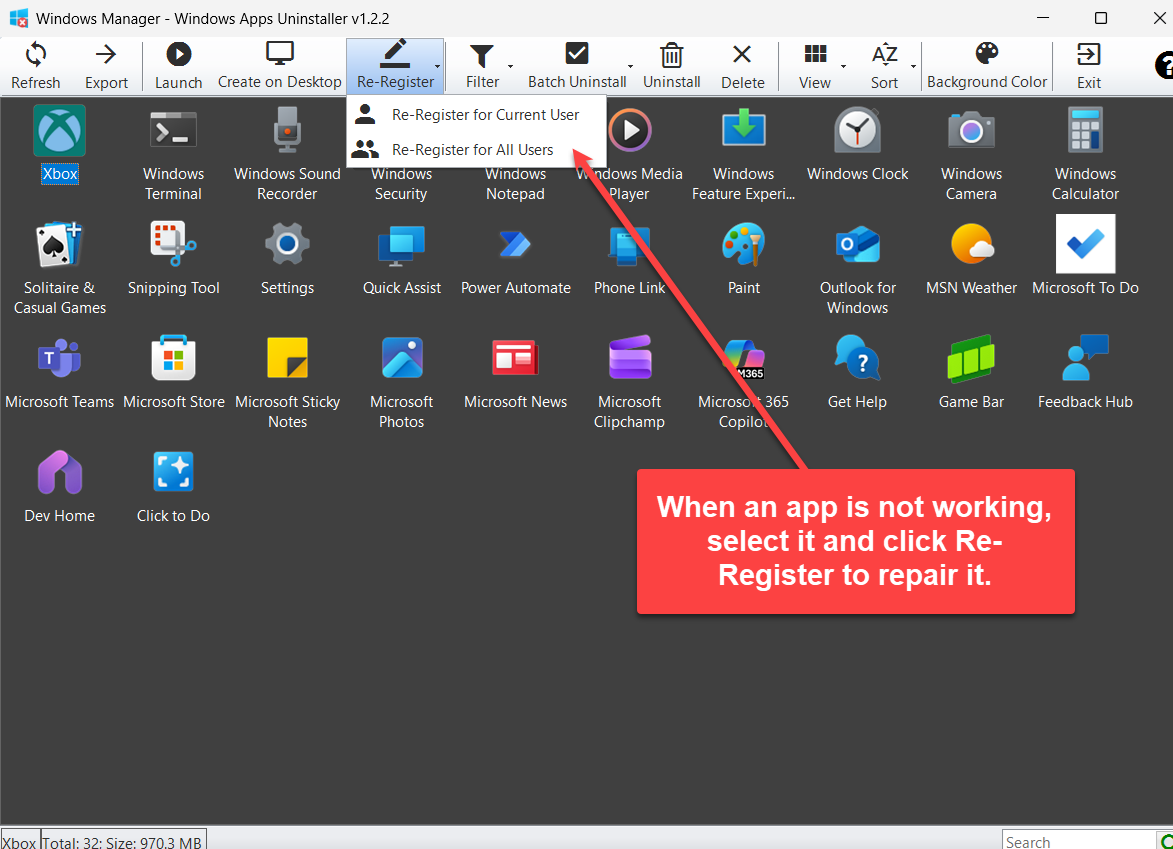Select the Microsoft News icon
1173x849 pixels.
pos(515,358)
